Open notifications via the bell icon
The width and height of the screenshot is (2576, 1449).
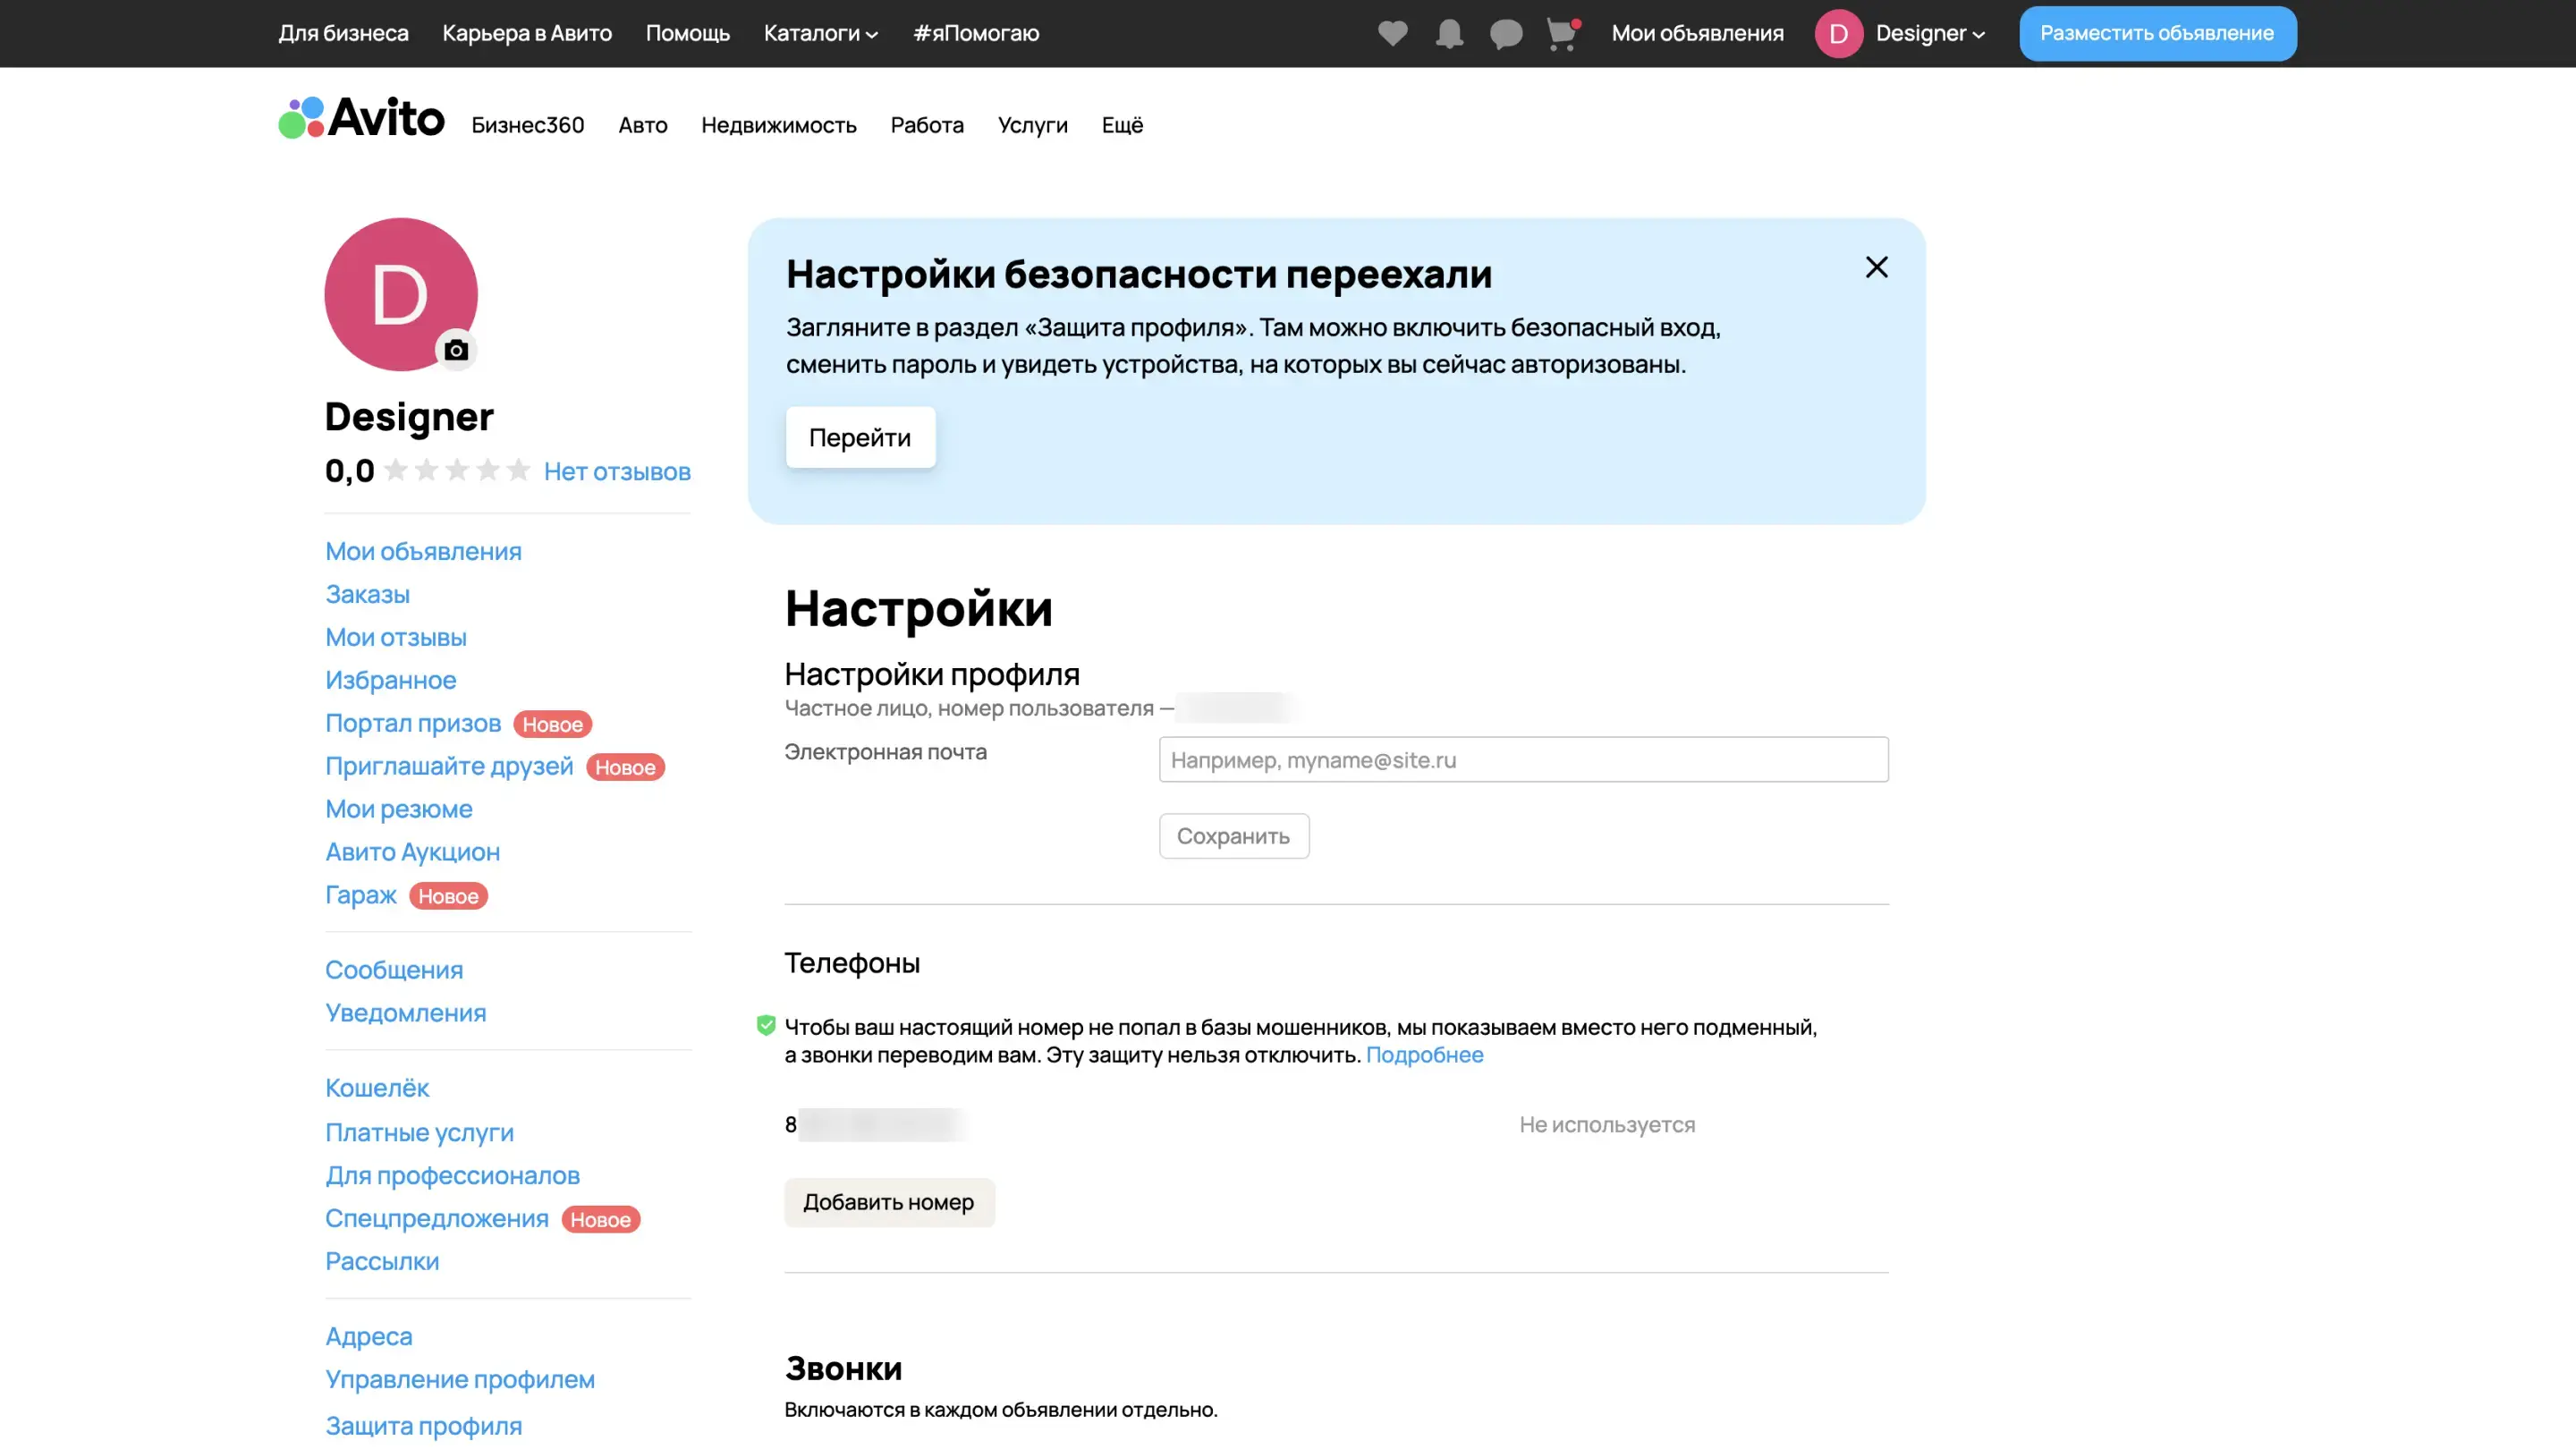pos(1449,33)
